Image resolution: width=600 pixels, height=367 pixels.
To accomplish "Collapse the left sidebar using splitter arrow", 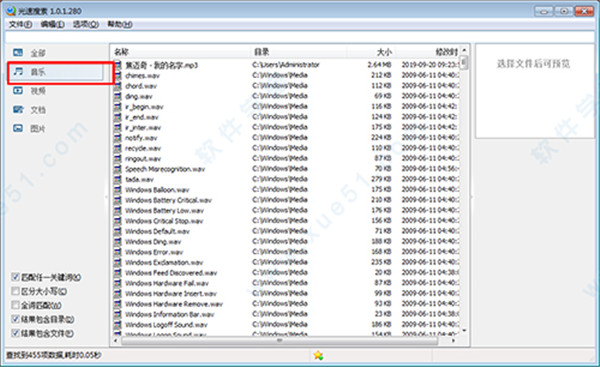I will [106, 197].
